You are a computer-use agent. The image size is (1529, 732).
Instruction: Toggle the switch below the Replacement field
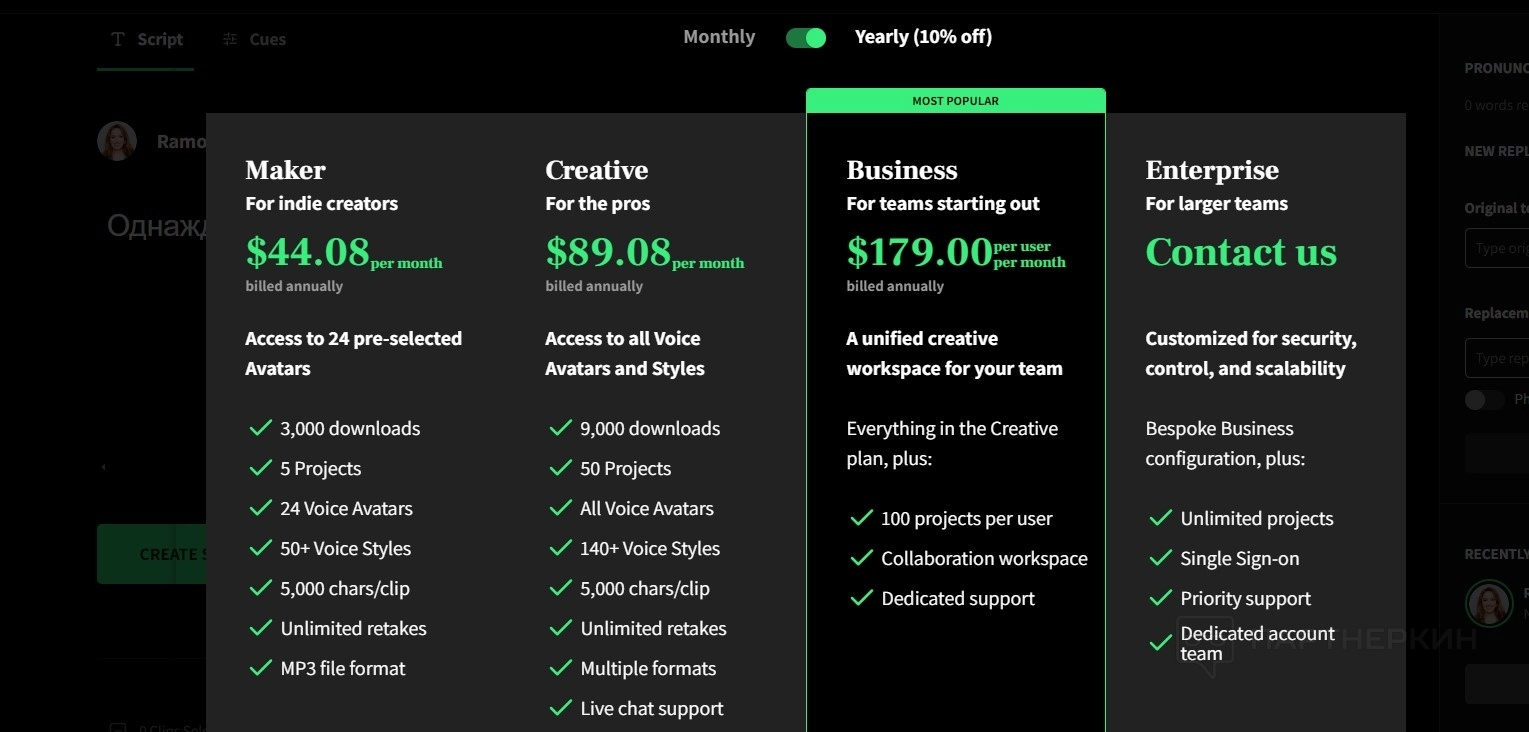1484,400
